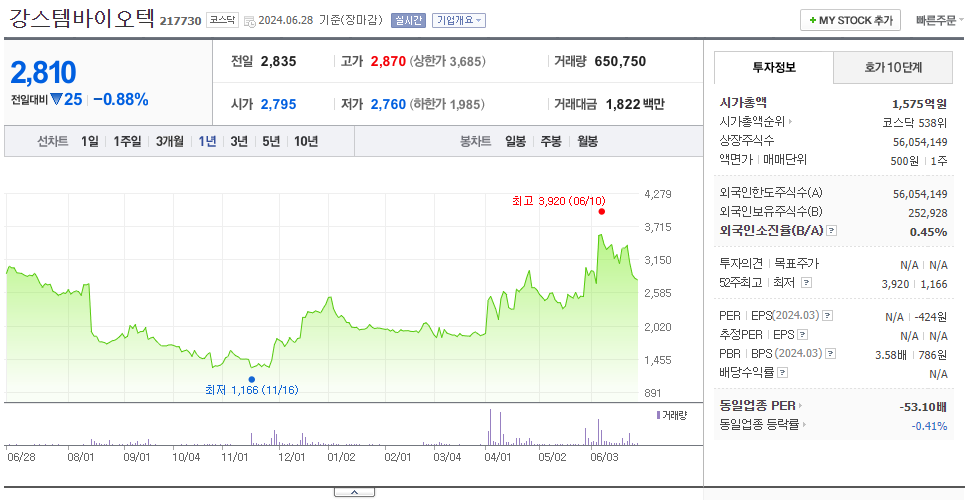Open help icon next to 외국인소진율(B/A)
968x500 pixels.
[832, 231]
